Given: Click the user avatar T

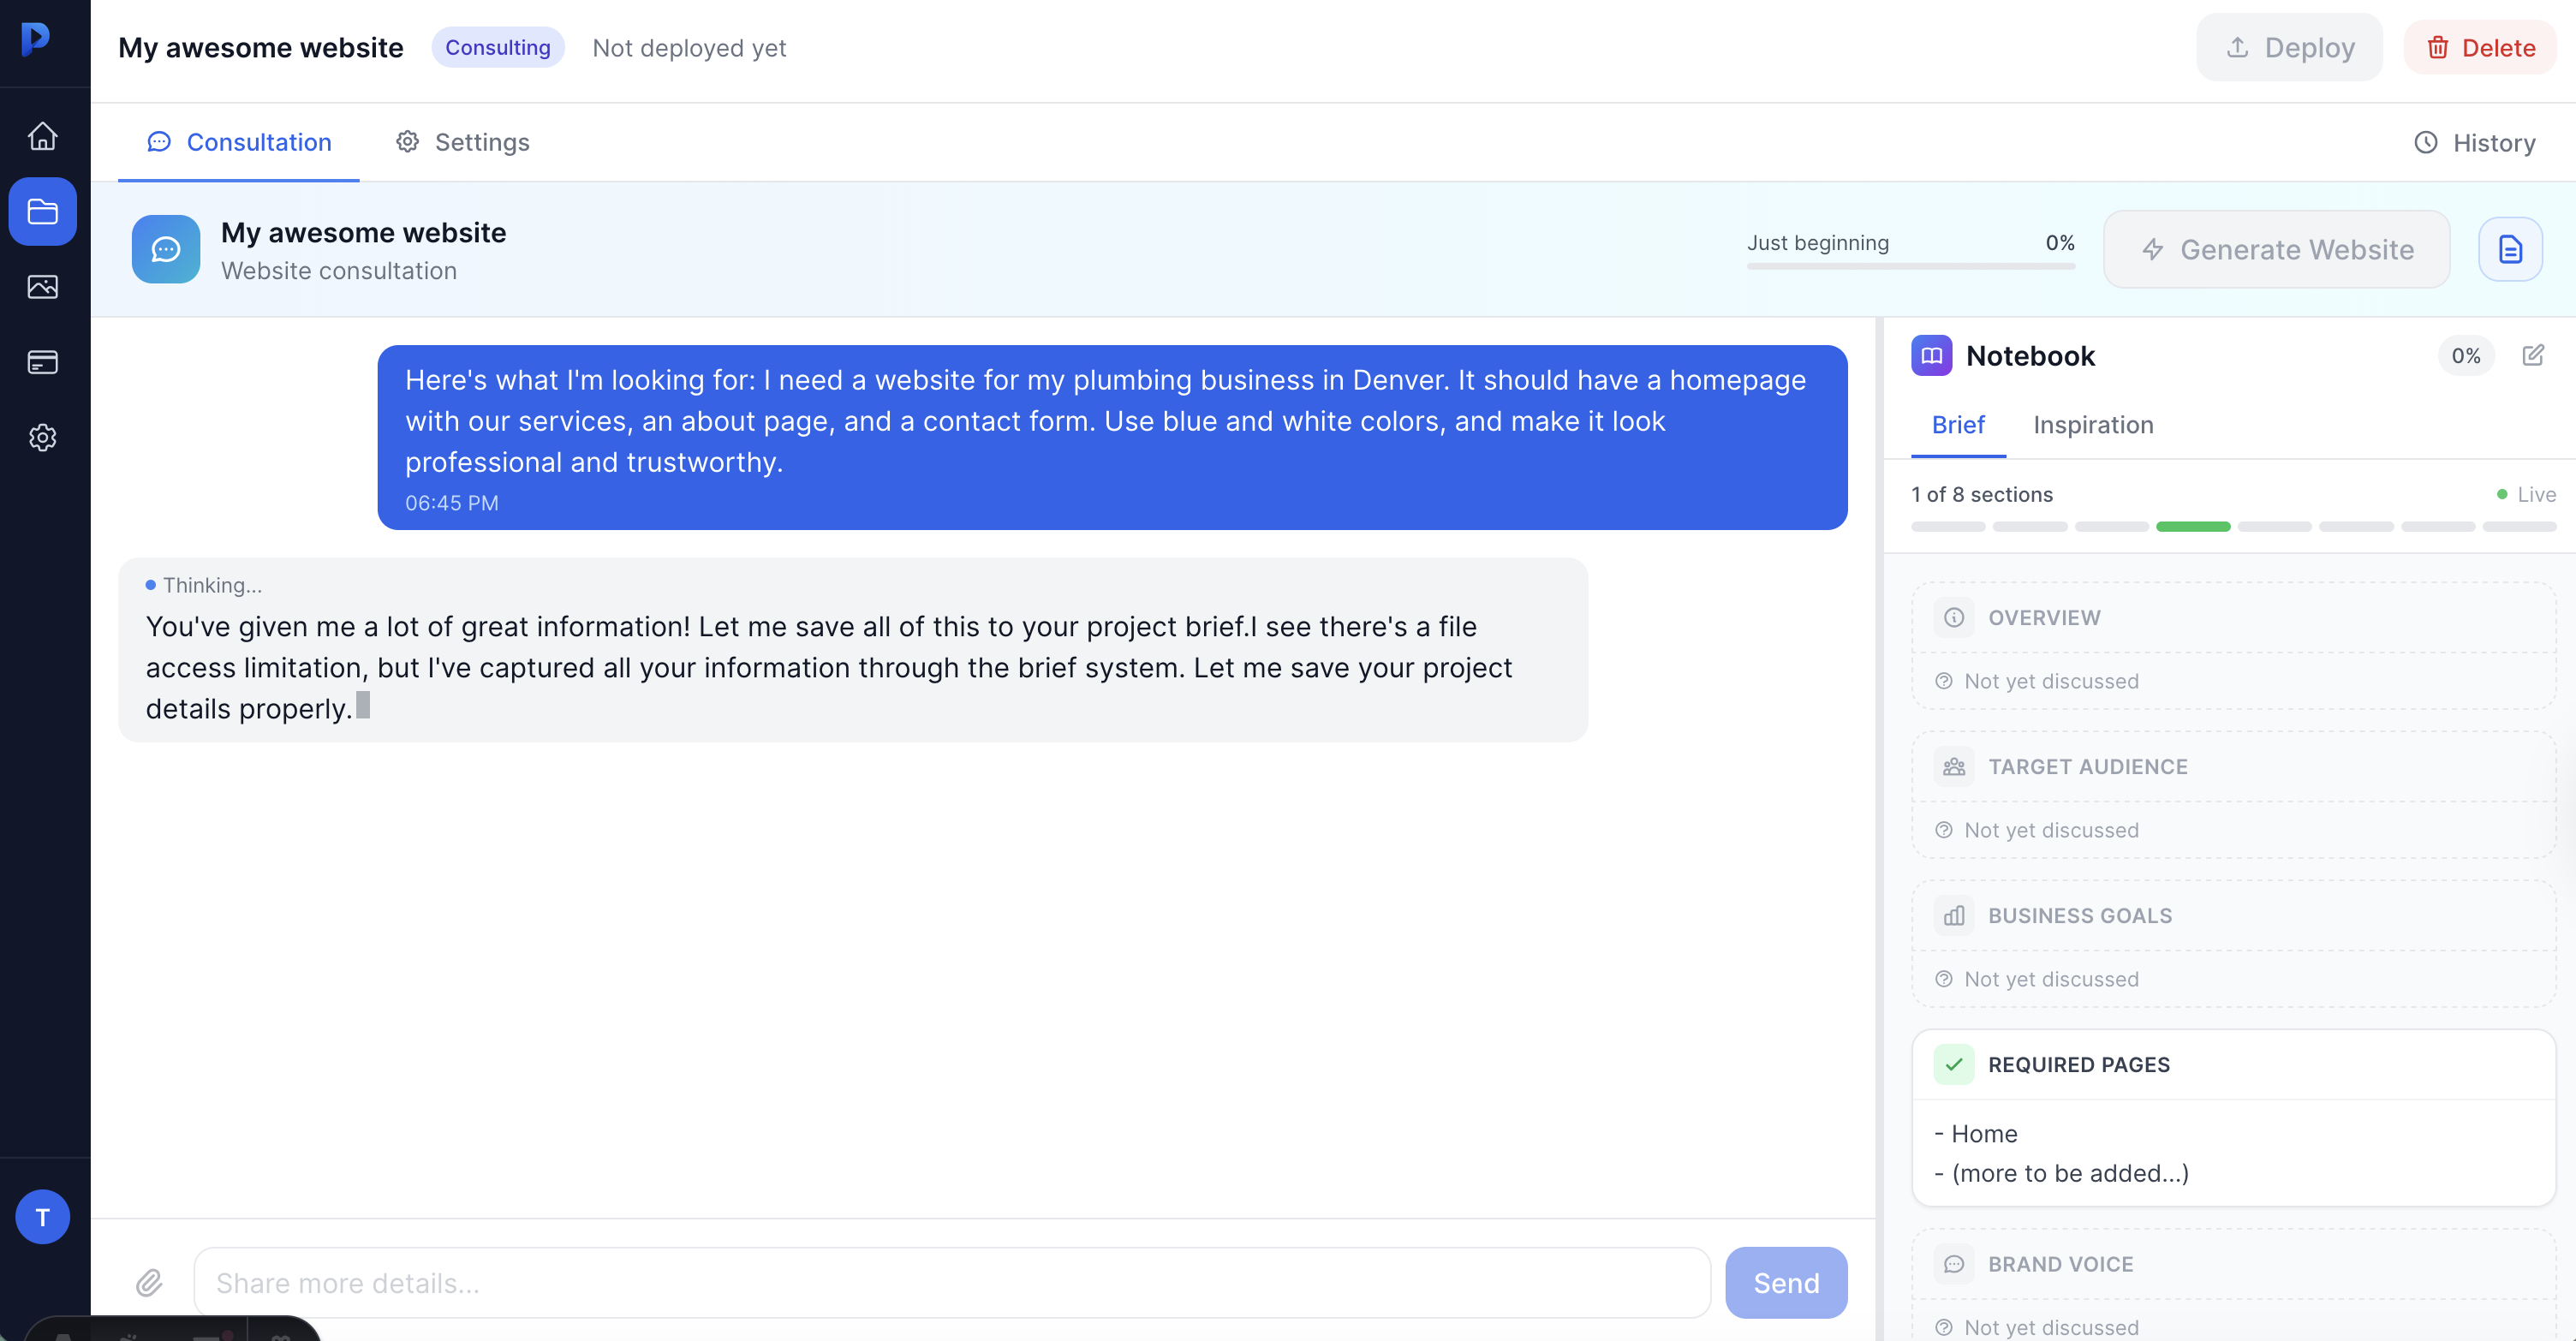Looking at the screenshot, I should click(x=42, y=1216).
